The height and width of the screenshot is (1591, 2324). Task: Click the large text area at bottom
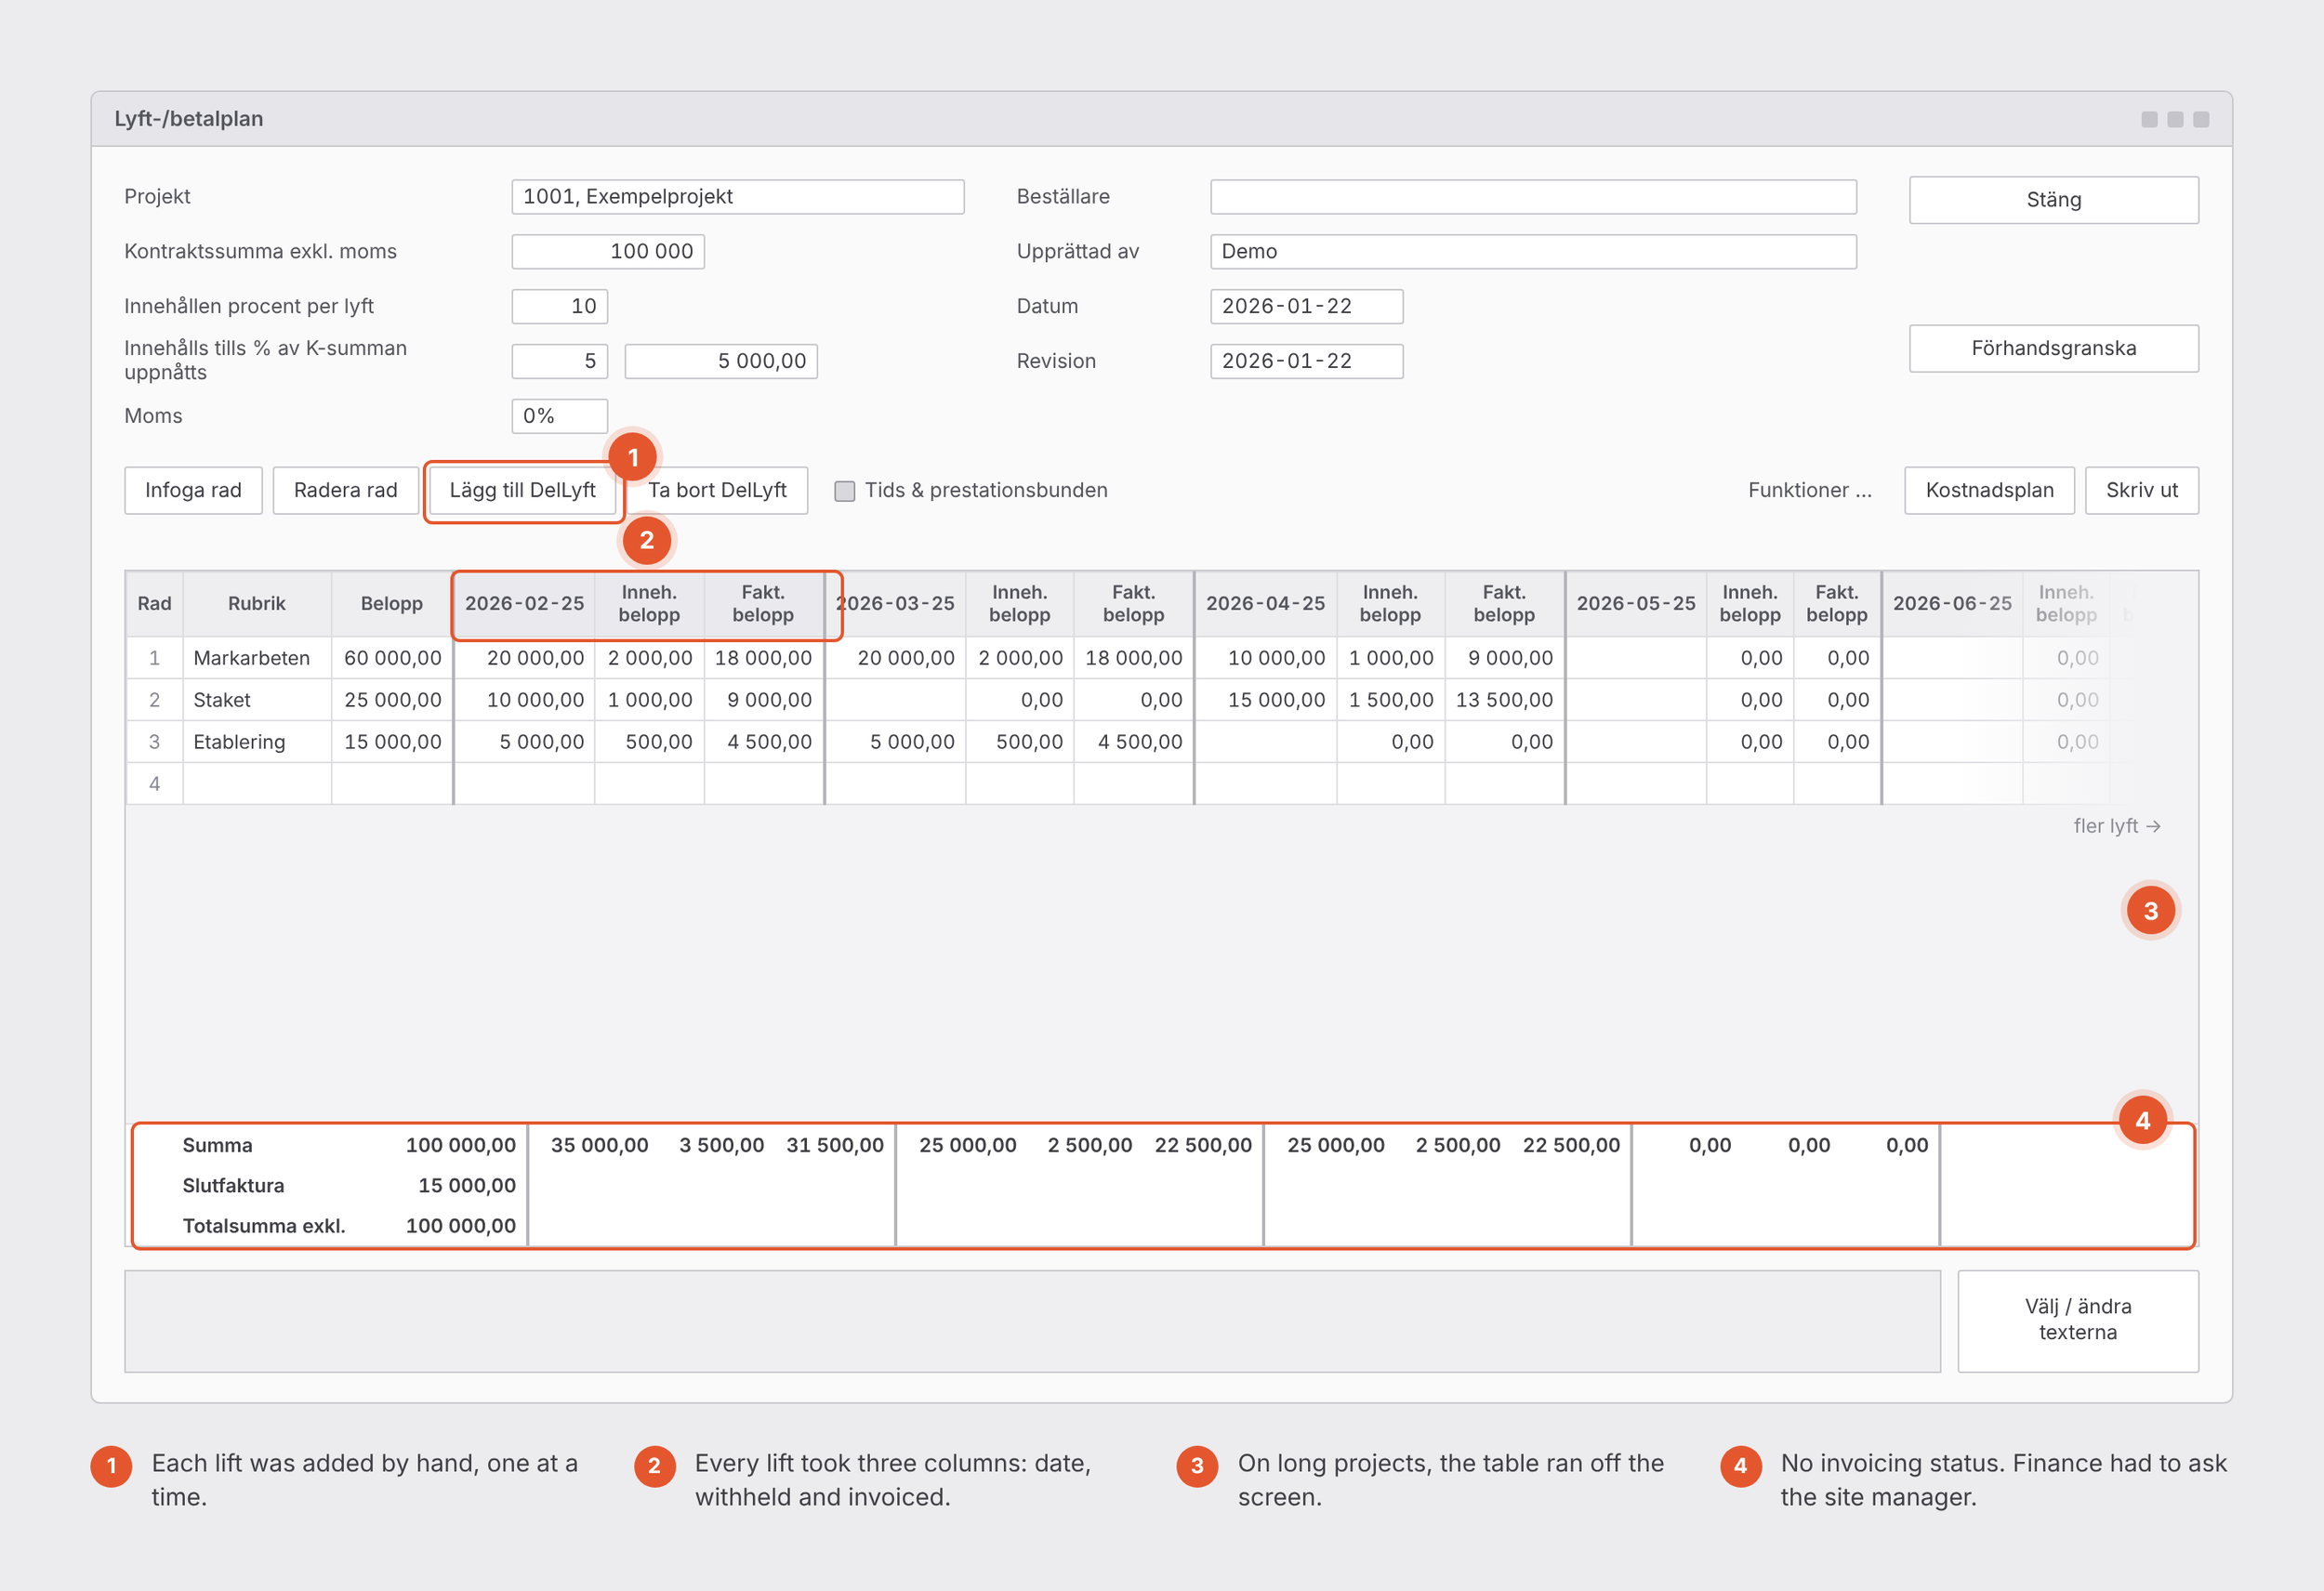pyautogui.click(x=1032, y=1321)
